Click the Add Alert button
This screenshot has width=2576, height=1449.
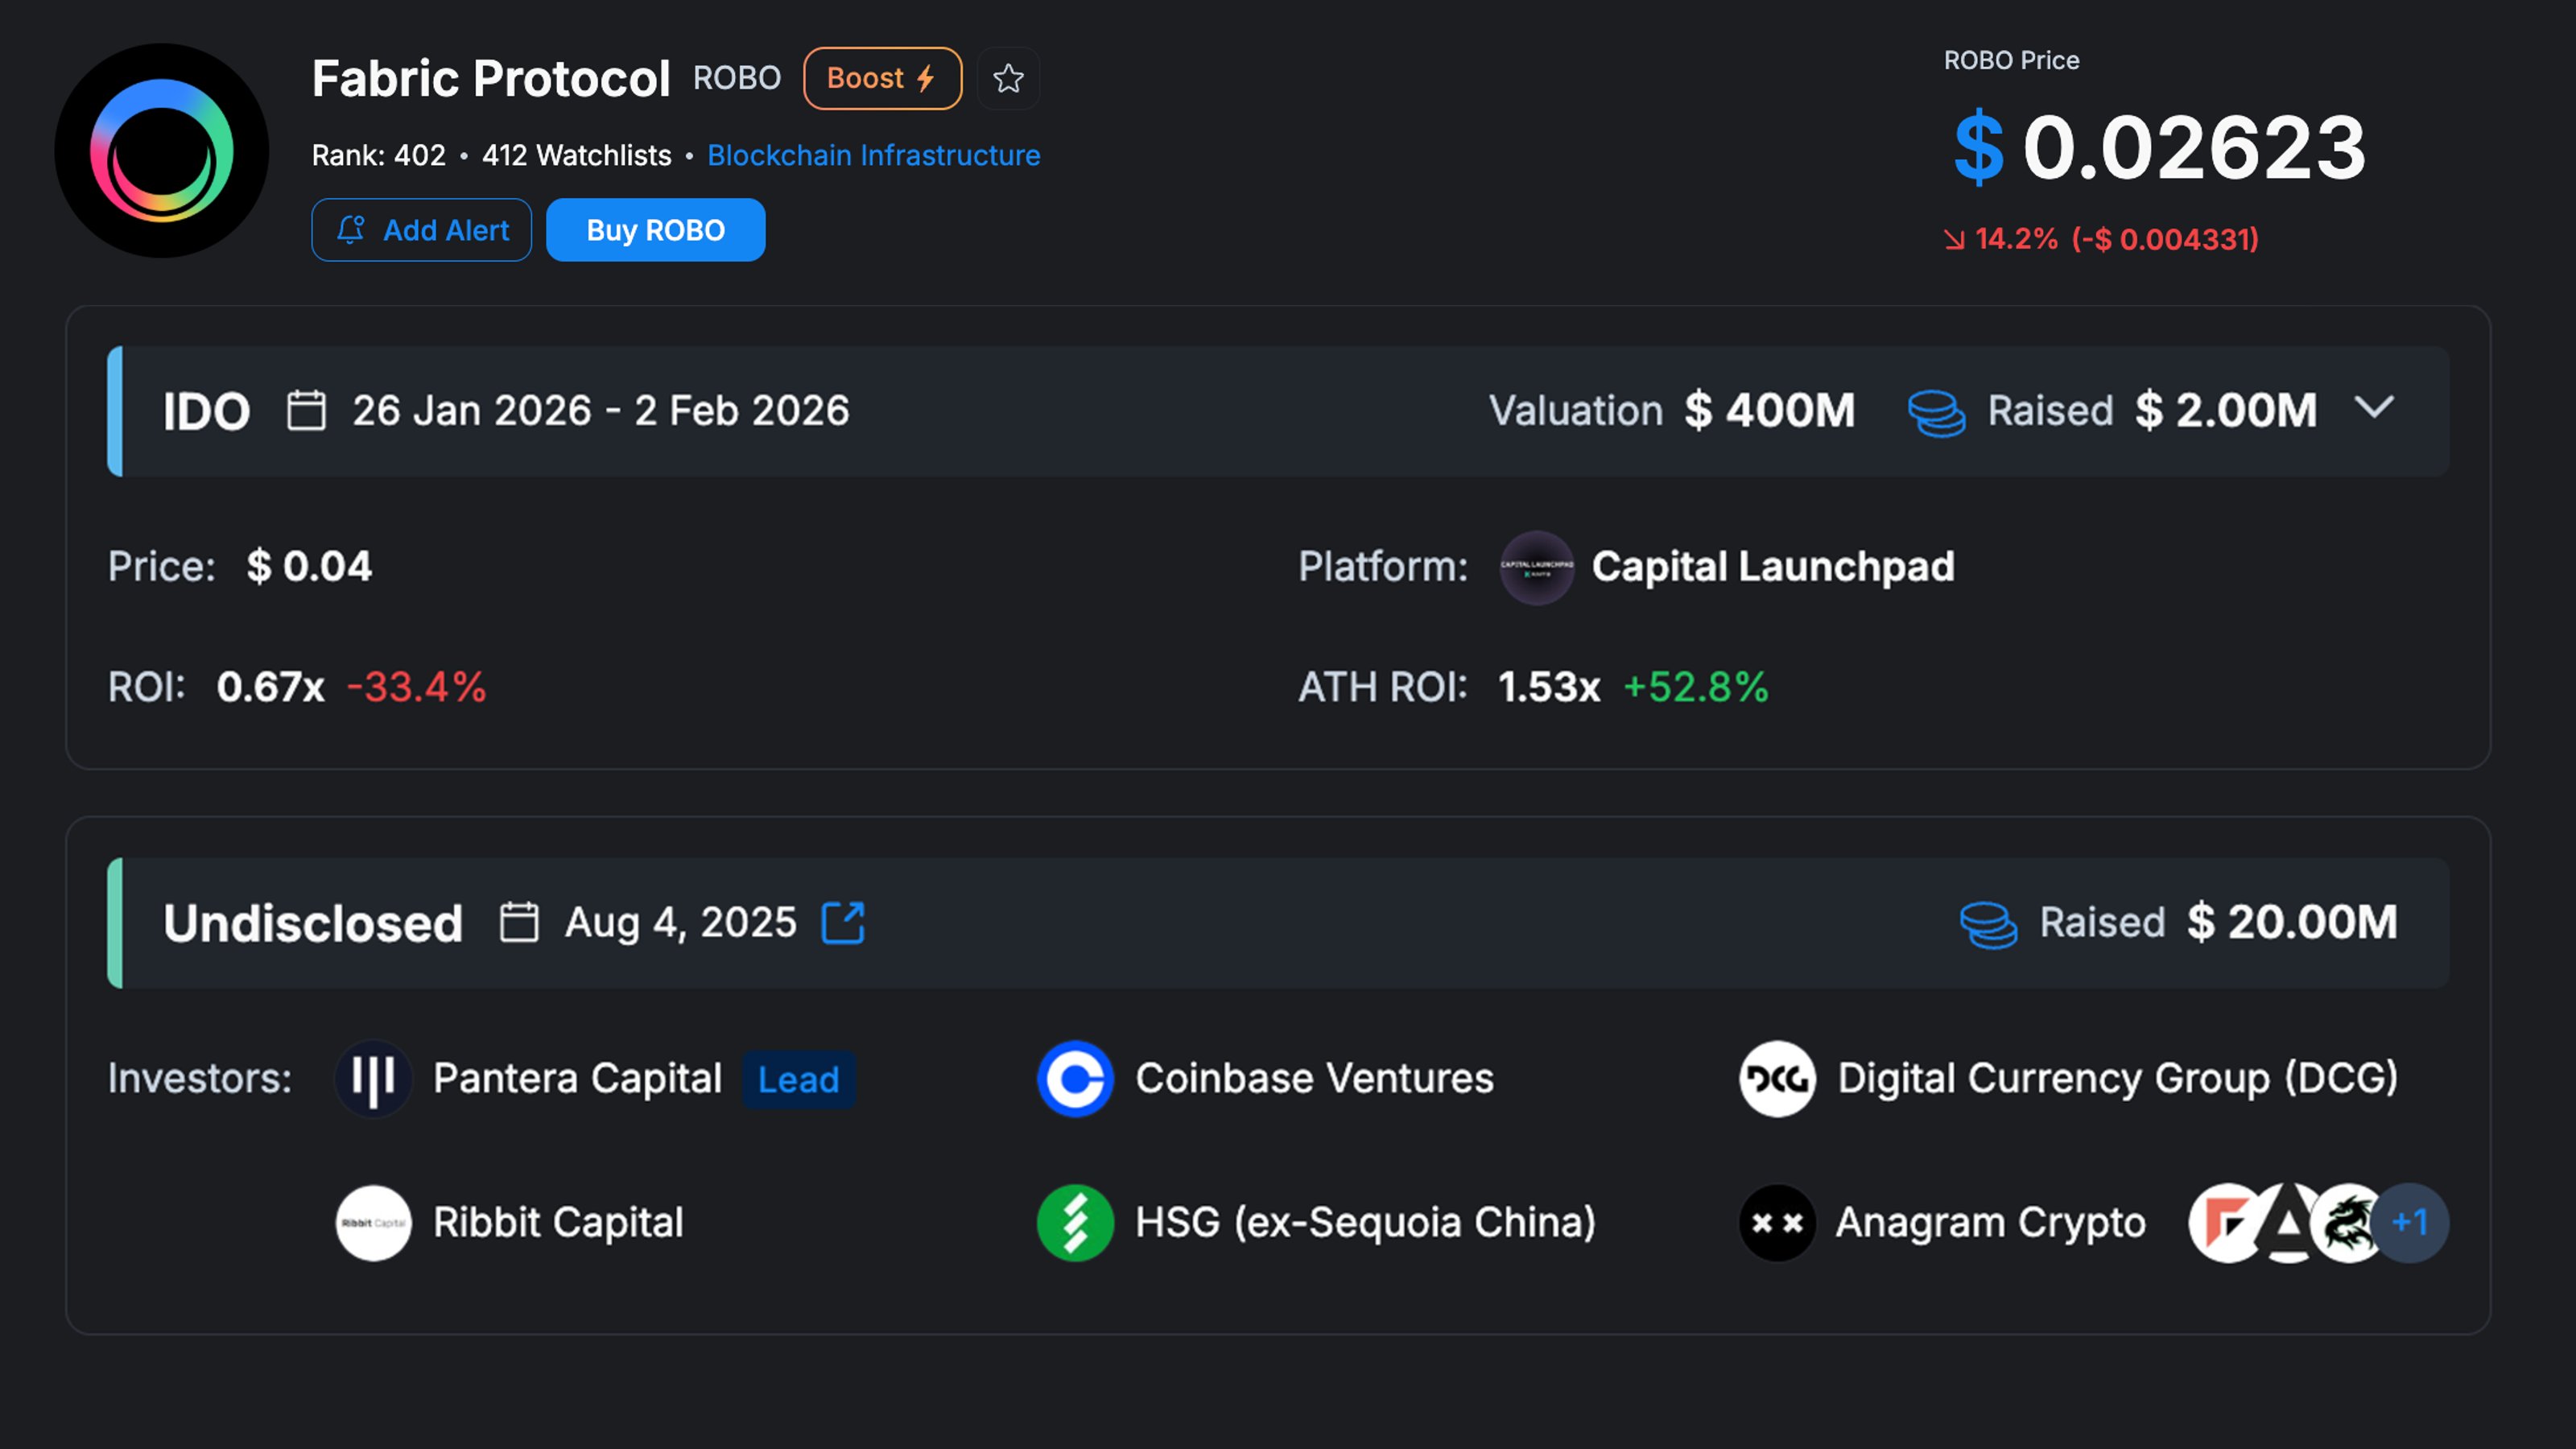421,230
